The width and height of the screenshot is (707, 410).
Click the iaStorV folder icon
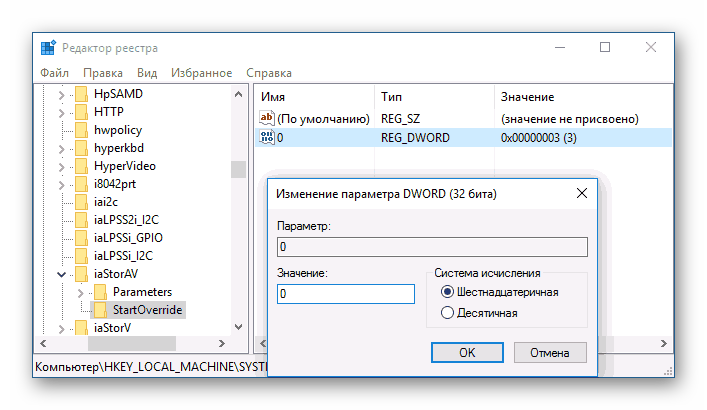point(82,328)
